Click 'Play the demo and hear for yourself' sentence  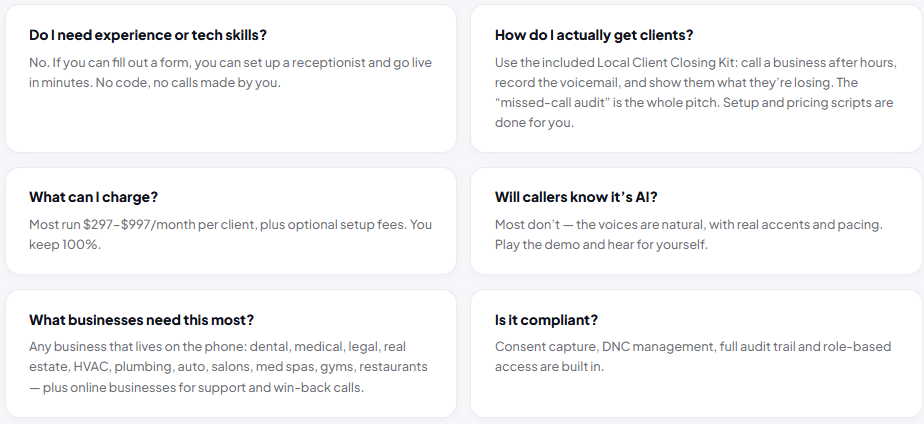click(601, 244)
